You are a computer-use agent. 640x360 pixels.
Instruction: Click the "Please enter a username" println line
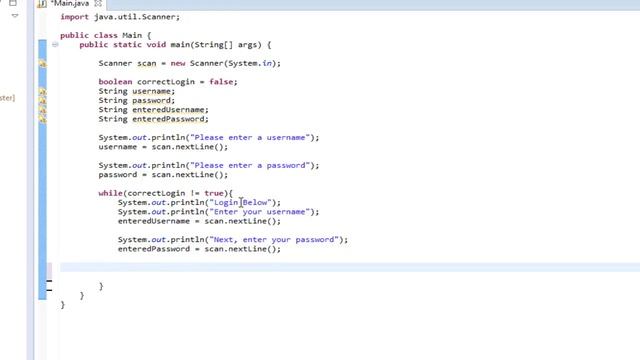[x=209, y=138]
